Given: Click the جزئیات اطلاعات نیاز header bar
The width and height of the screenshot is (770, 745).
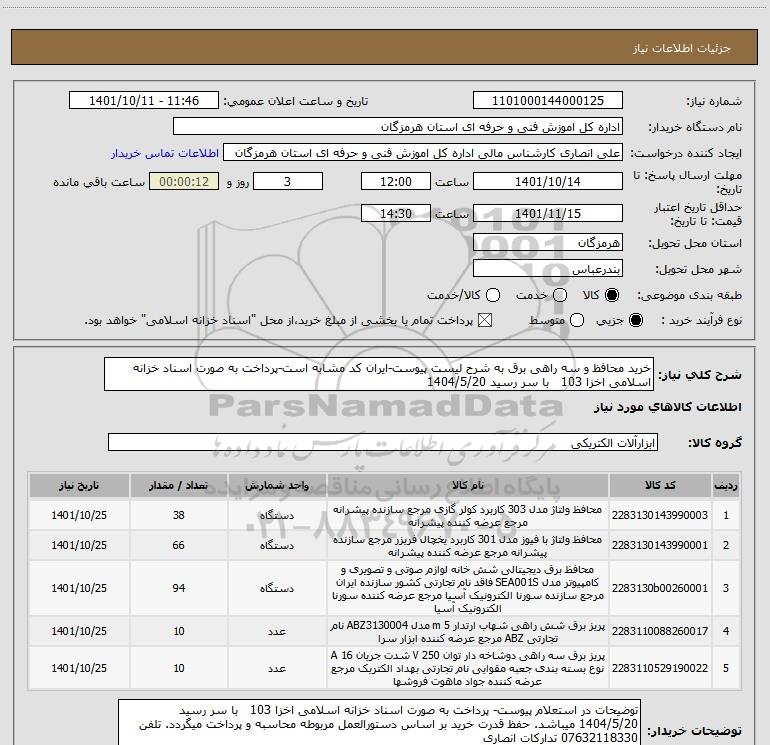Looking at the screenshot, I should click(x=385, y=47).
